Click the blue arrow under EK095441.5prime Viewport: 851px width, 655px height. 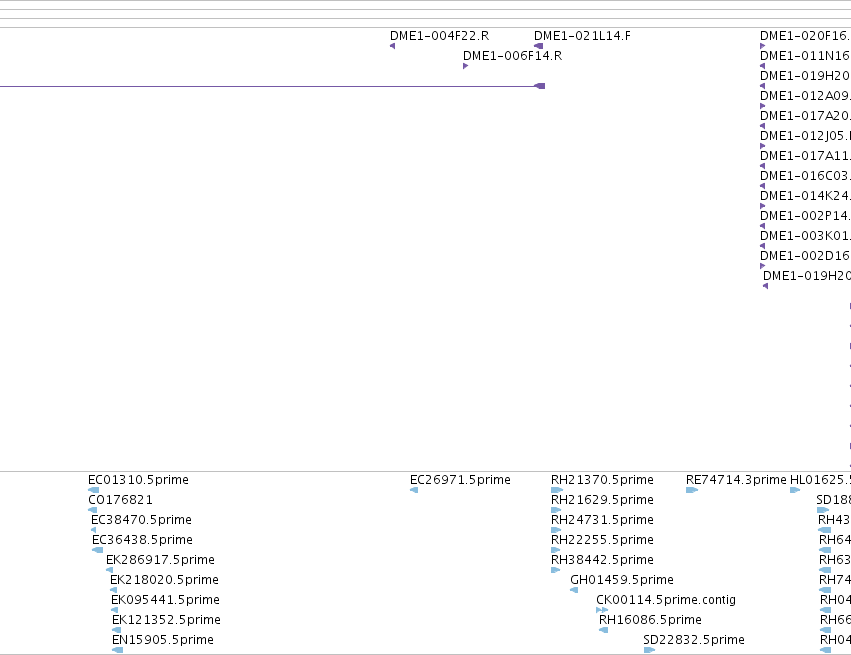click(114, 610)
